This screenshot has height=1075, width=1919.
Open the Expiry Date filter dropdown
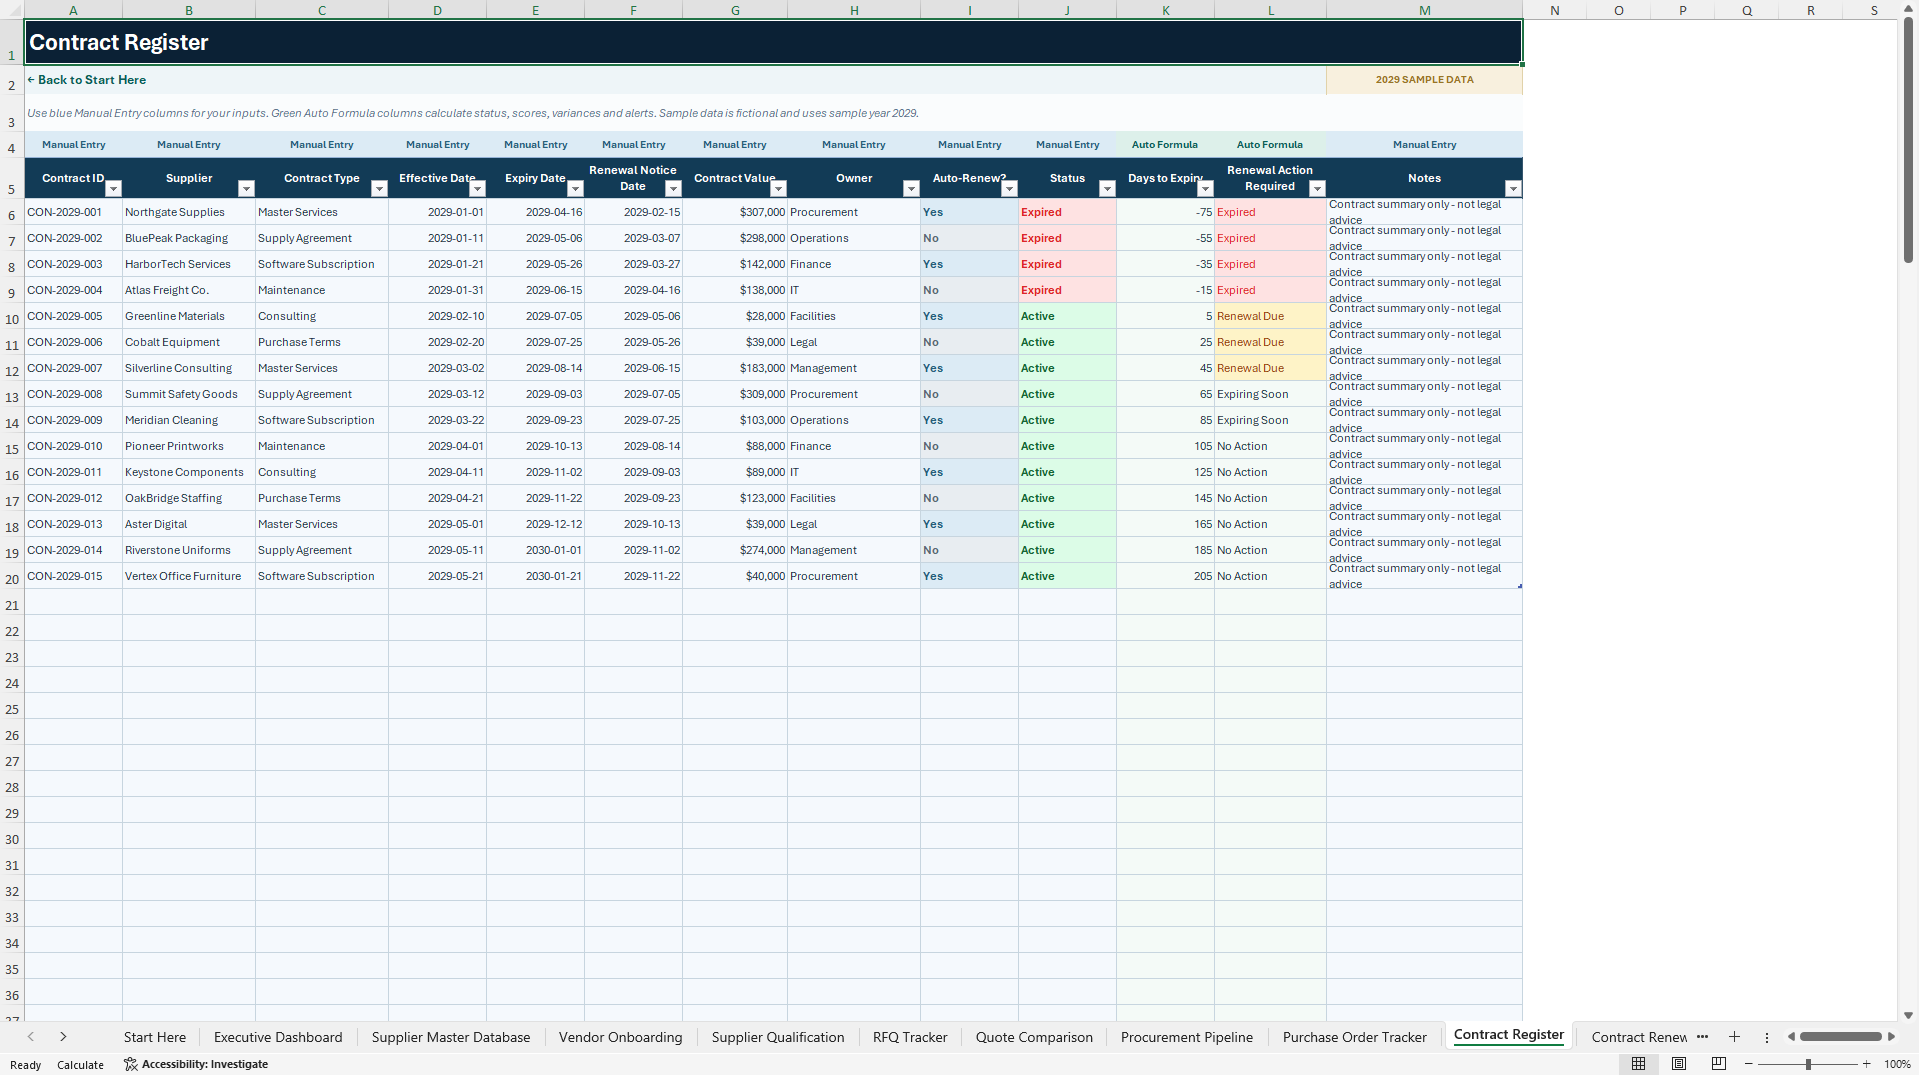coord(575,189)
